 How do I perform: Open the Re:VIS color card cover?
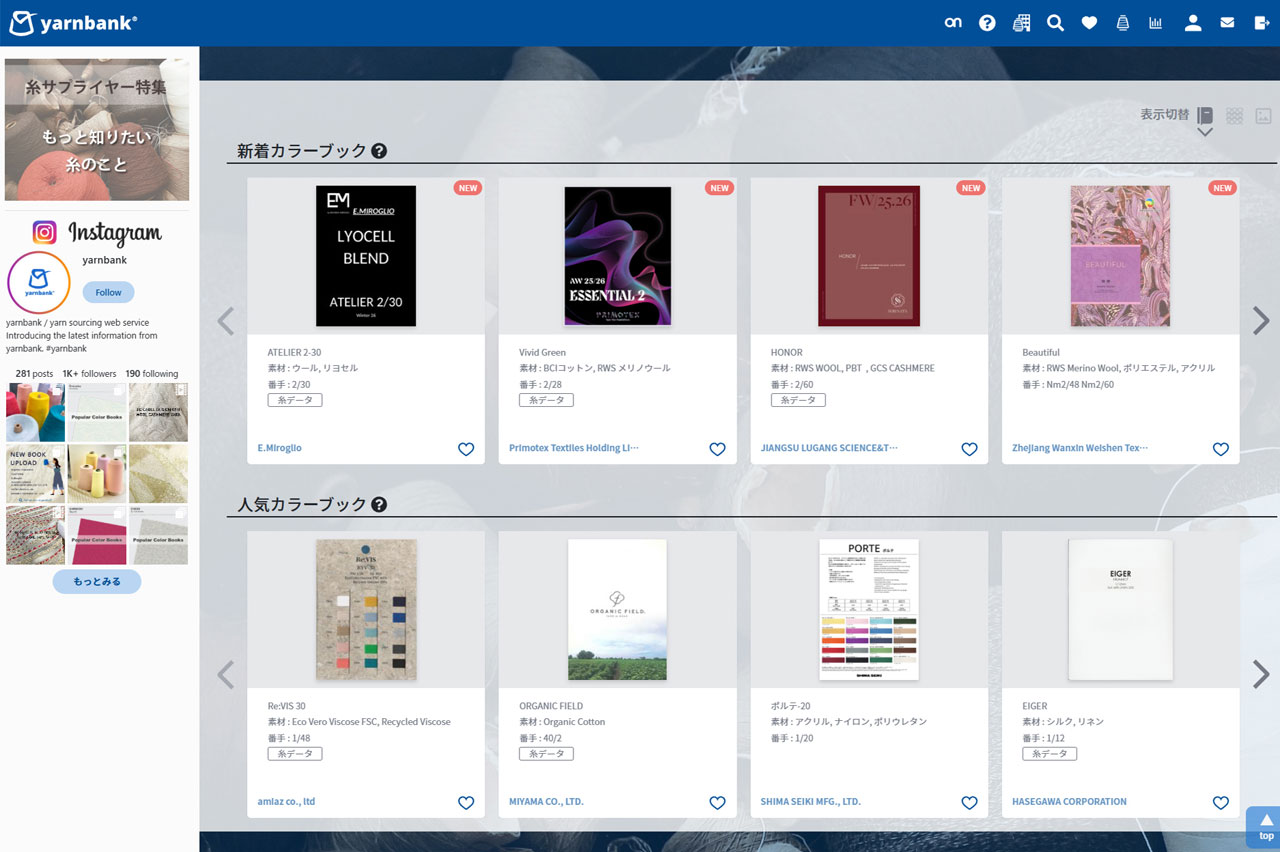pos(366,609)
